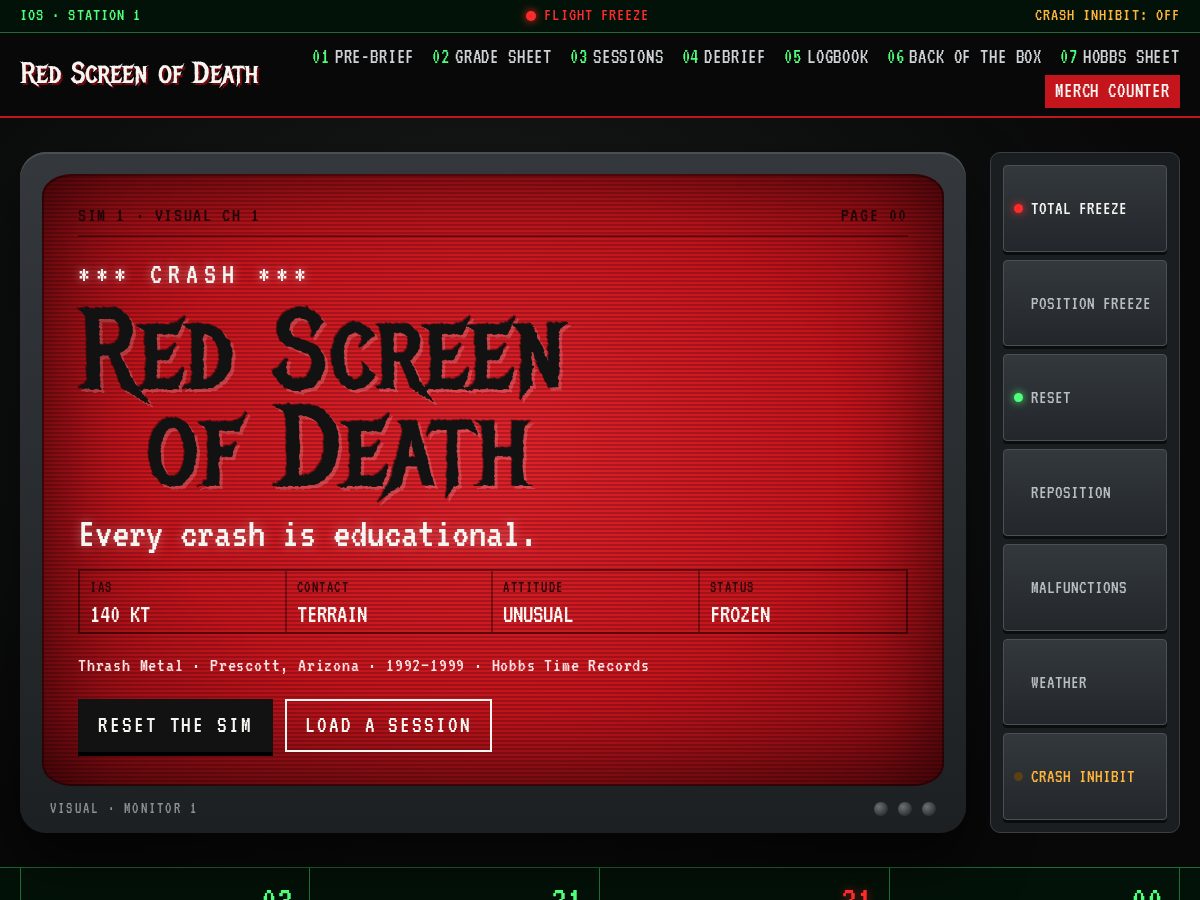1200x900 pixels.
Task: Open the 03 Sessions page
Action: [617, 57]
